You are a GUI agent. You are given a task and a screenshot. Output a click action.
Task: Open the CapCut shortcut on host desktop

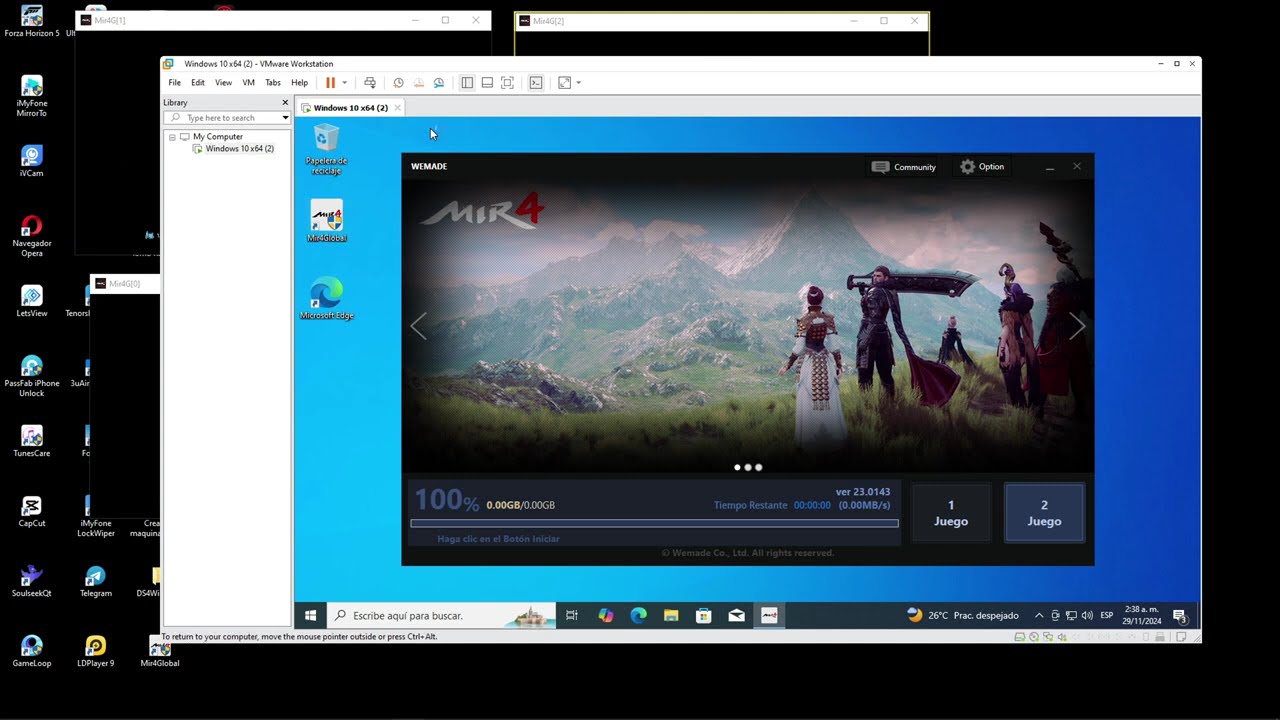32,511
